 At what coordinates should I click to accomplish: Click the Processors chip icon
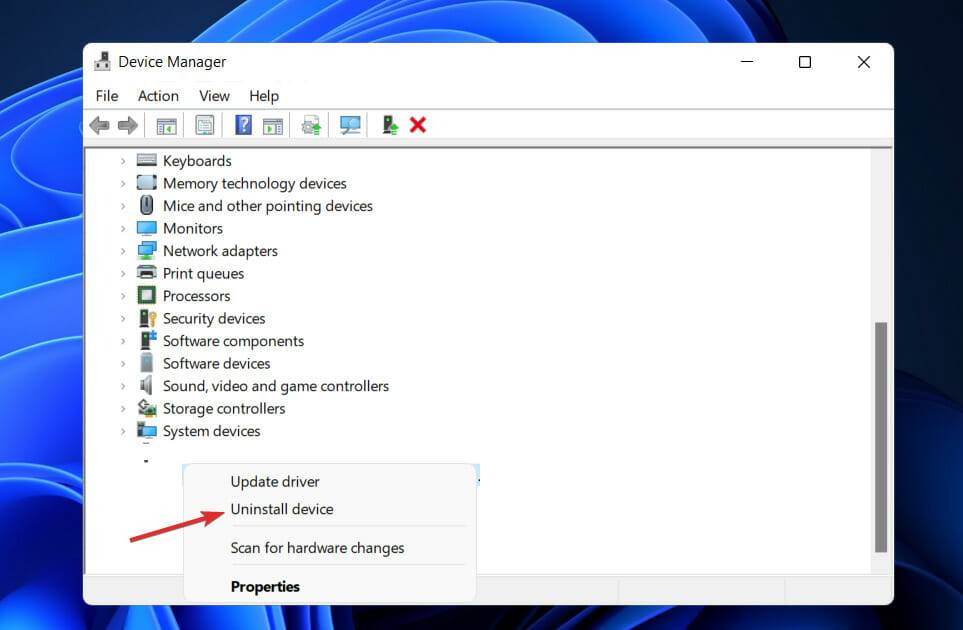(x=146, y=295)
